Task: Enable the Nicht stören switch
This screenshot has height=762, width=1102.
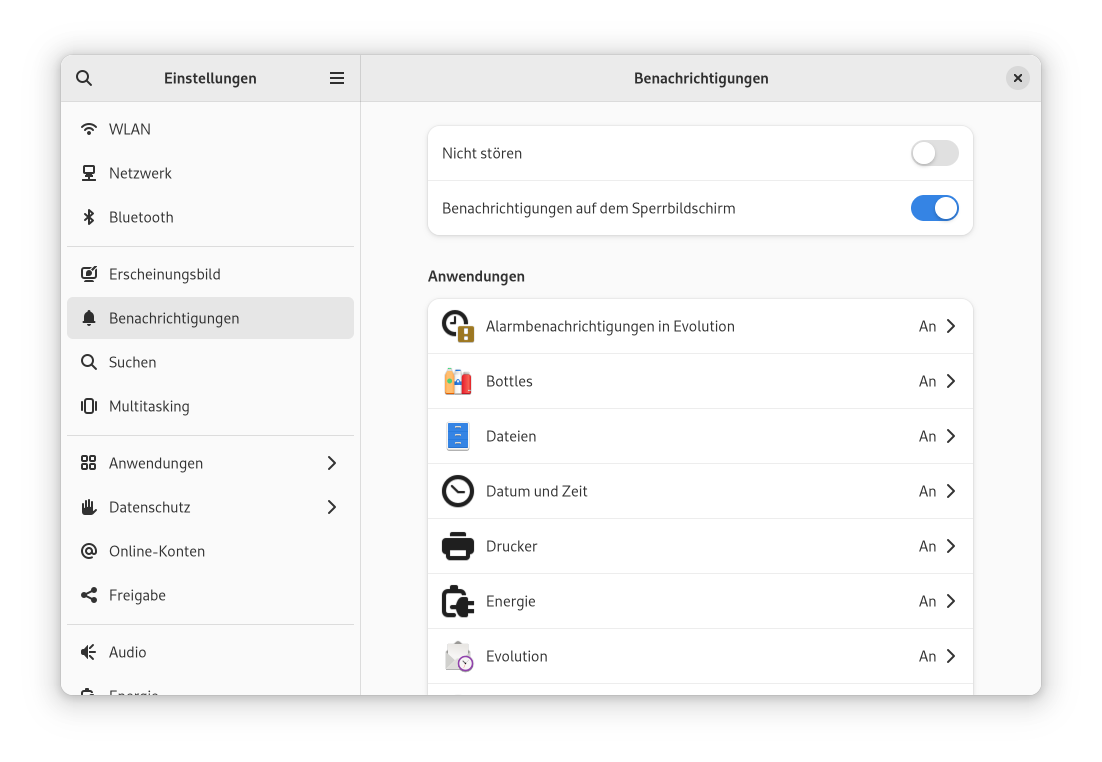Action: click(x=934, y=153)
